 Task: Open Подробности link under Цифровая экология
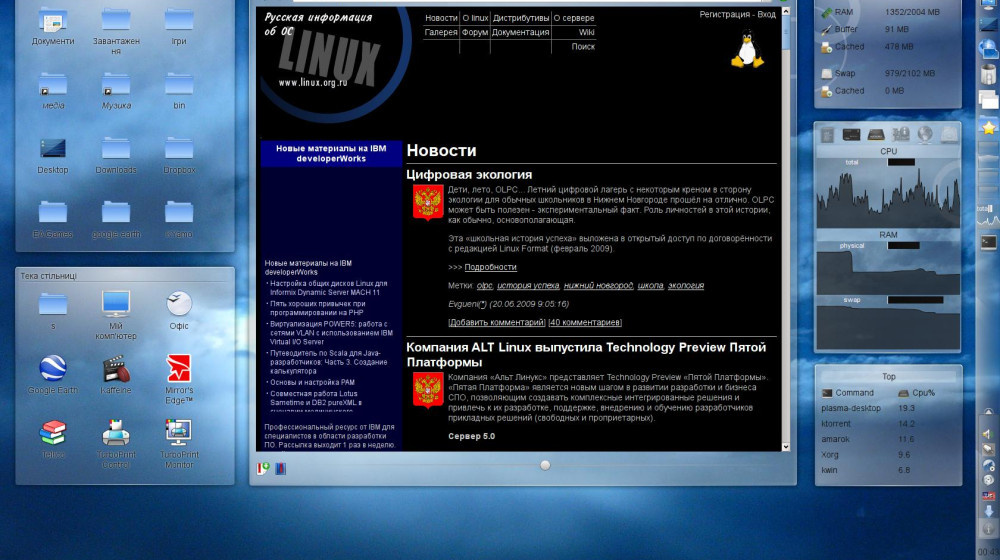[x=490, y=267]
